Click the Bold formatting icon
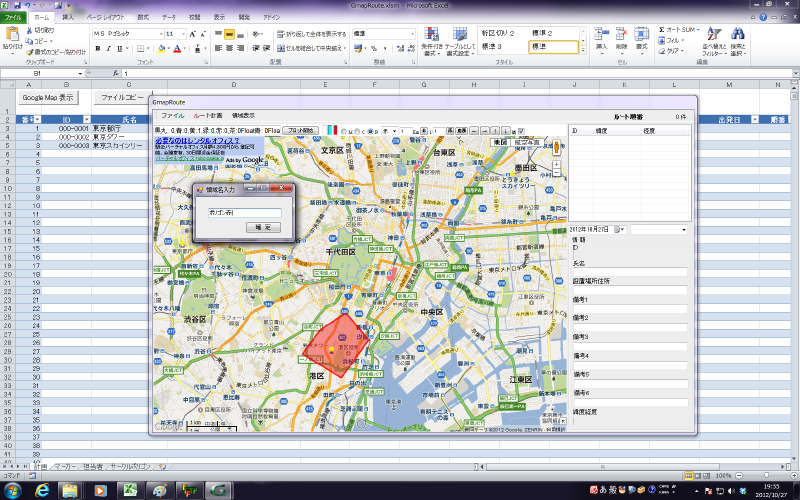800x500 pixels. coord(98,47)
